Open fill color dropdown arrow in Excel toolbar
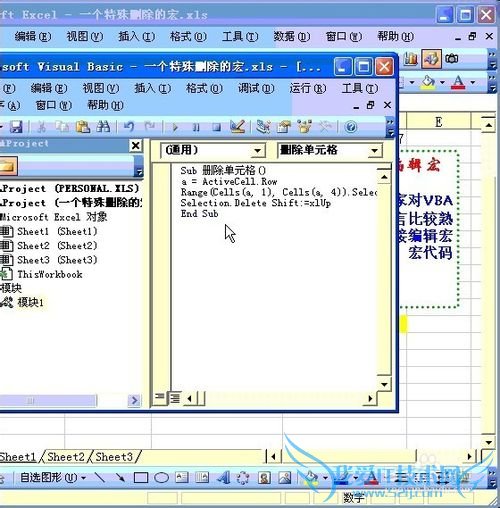This screenshot has width=500, height=508. coord(442,82)
